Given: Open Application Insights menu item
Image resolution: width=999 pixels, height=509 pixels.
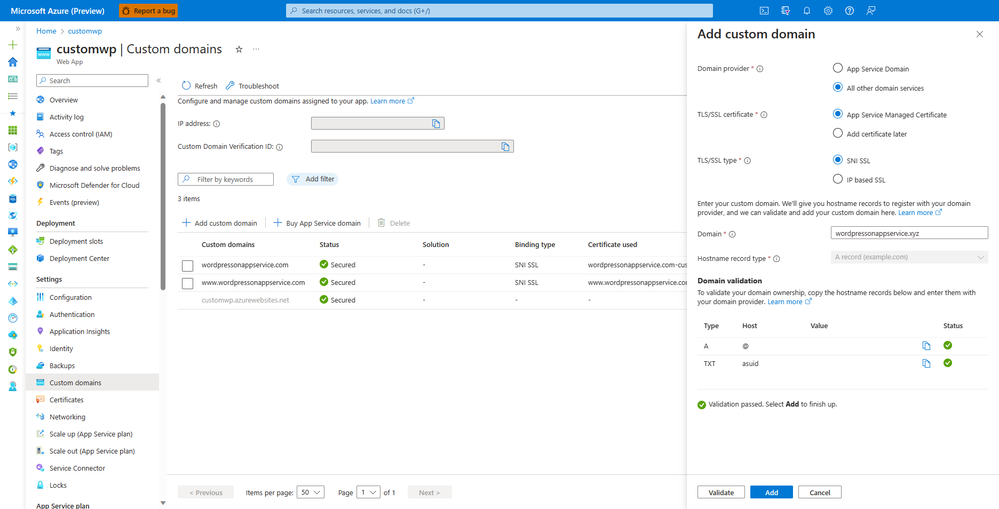Looking at the screenshot, I should [x=80, y=332].
